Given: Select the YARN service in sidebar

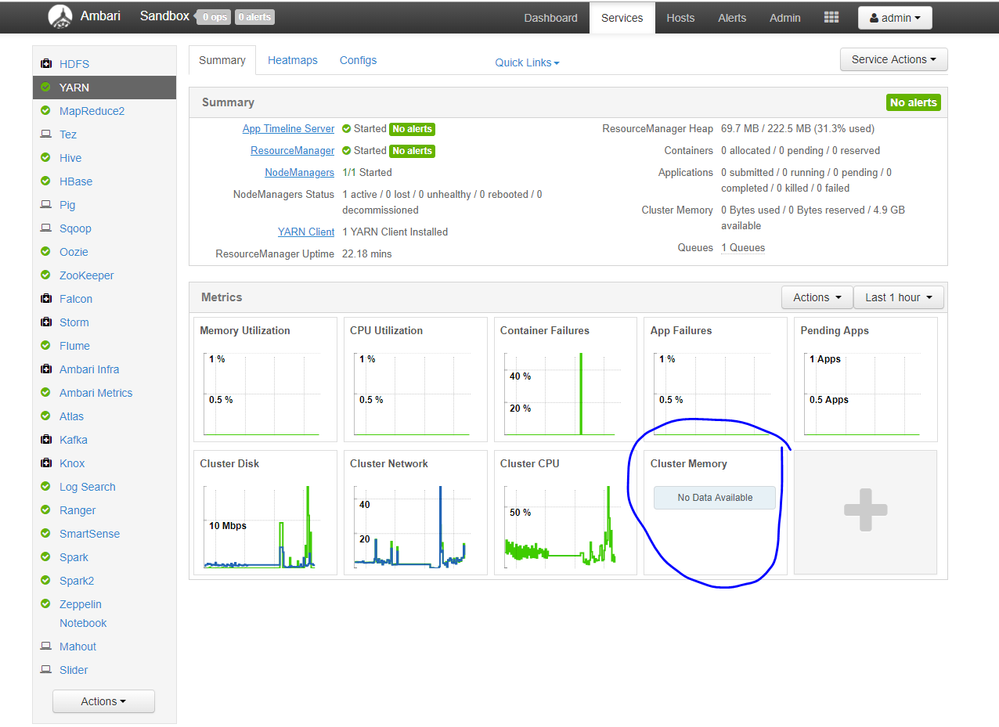Looking at the screenshot, I should pos(104,87).
